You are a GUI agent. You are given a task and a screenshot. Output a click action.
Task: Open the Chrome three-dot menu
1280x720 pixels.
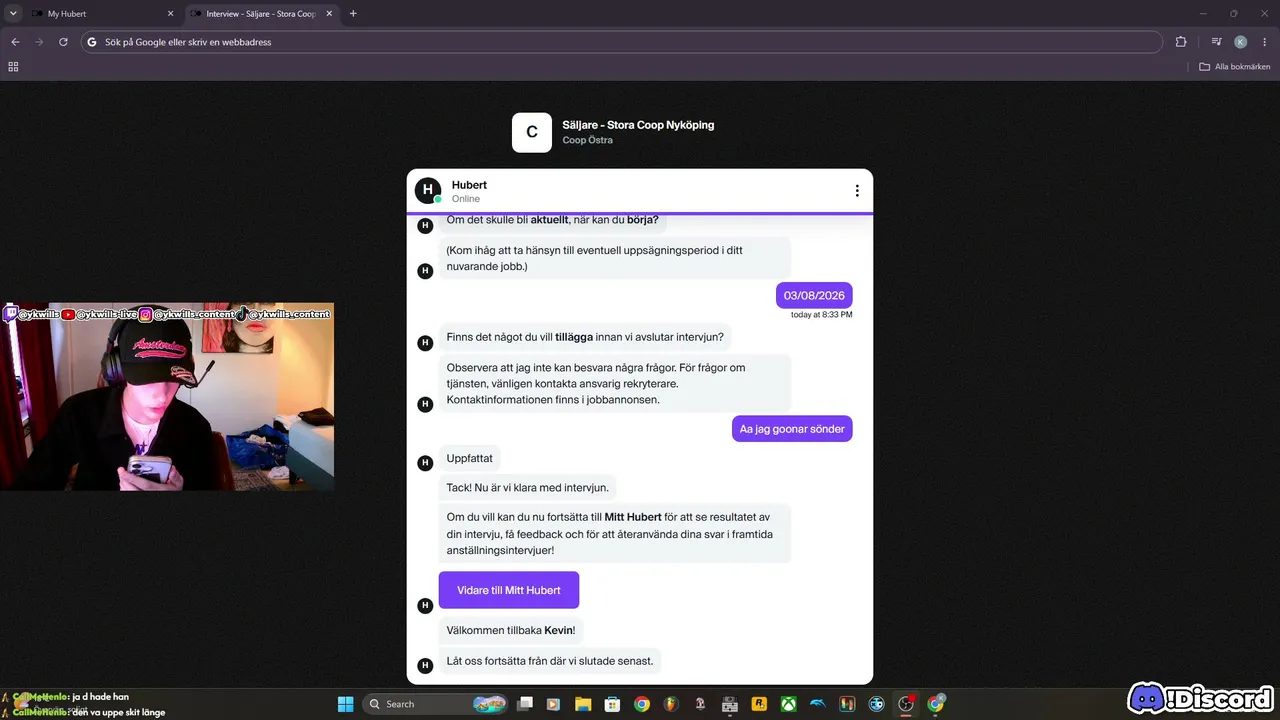coord(1264,42)
